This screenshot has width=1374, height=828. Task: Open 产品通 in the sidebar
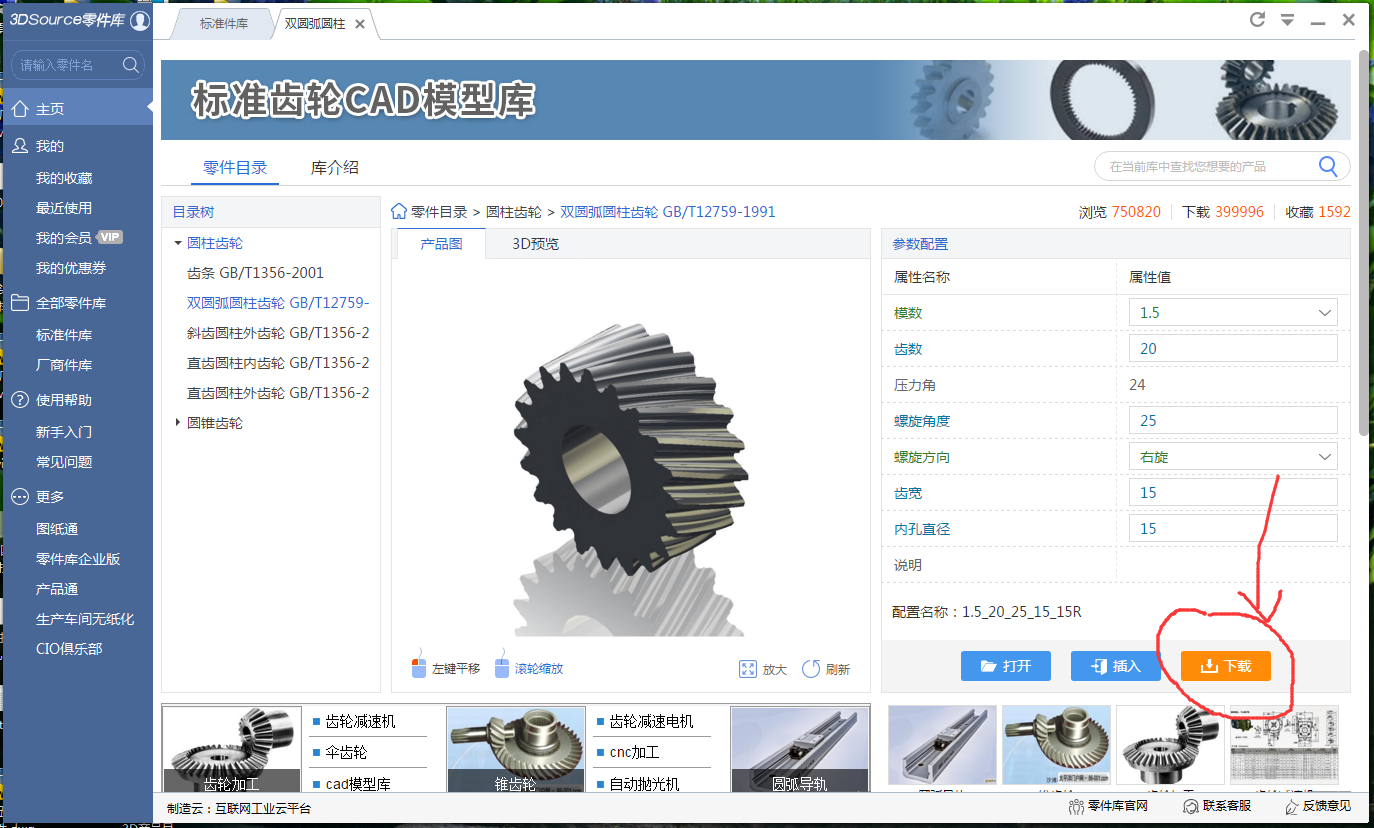point(57,589)
